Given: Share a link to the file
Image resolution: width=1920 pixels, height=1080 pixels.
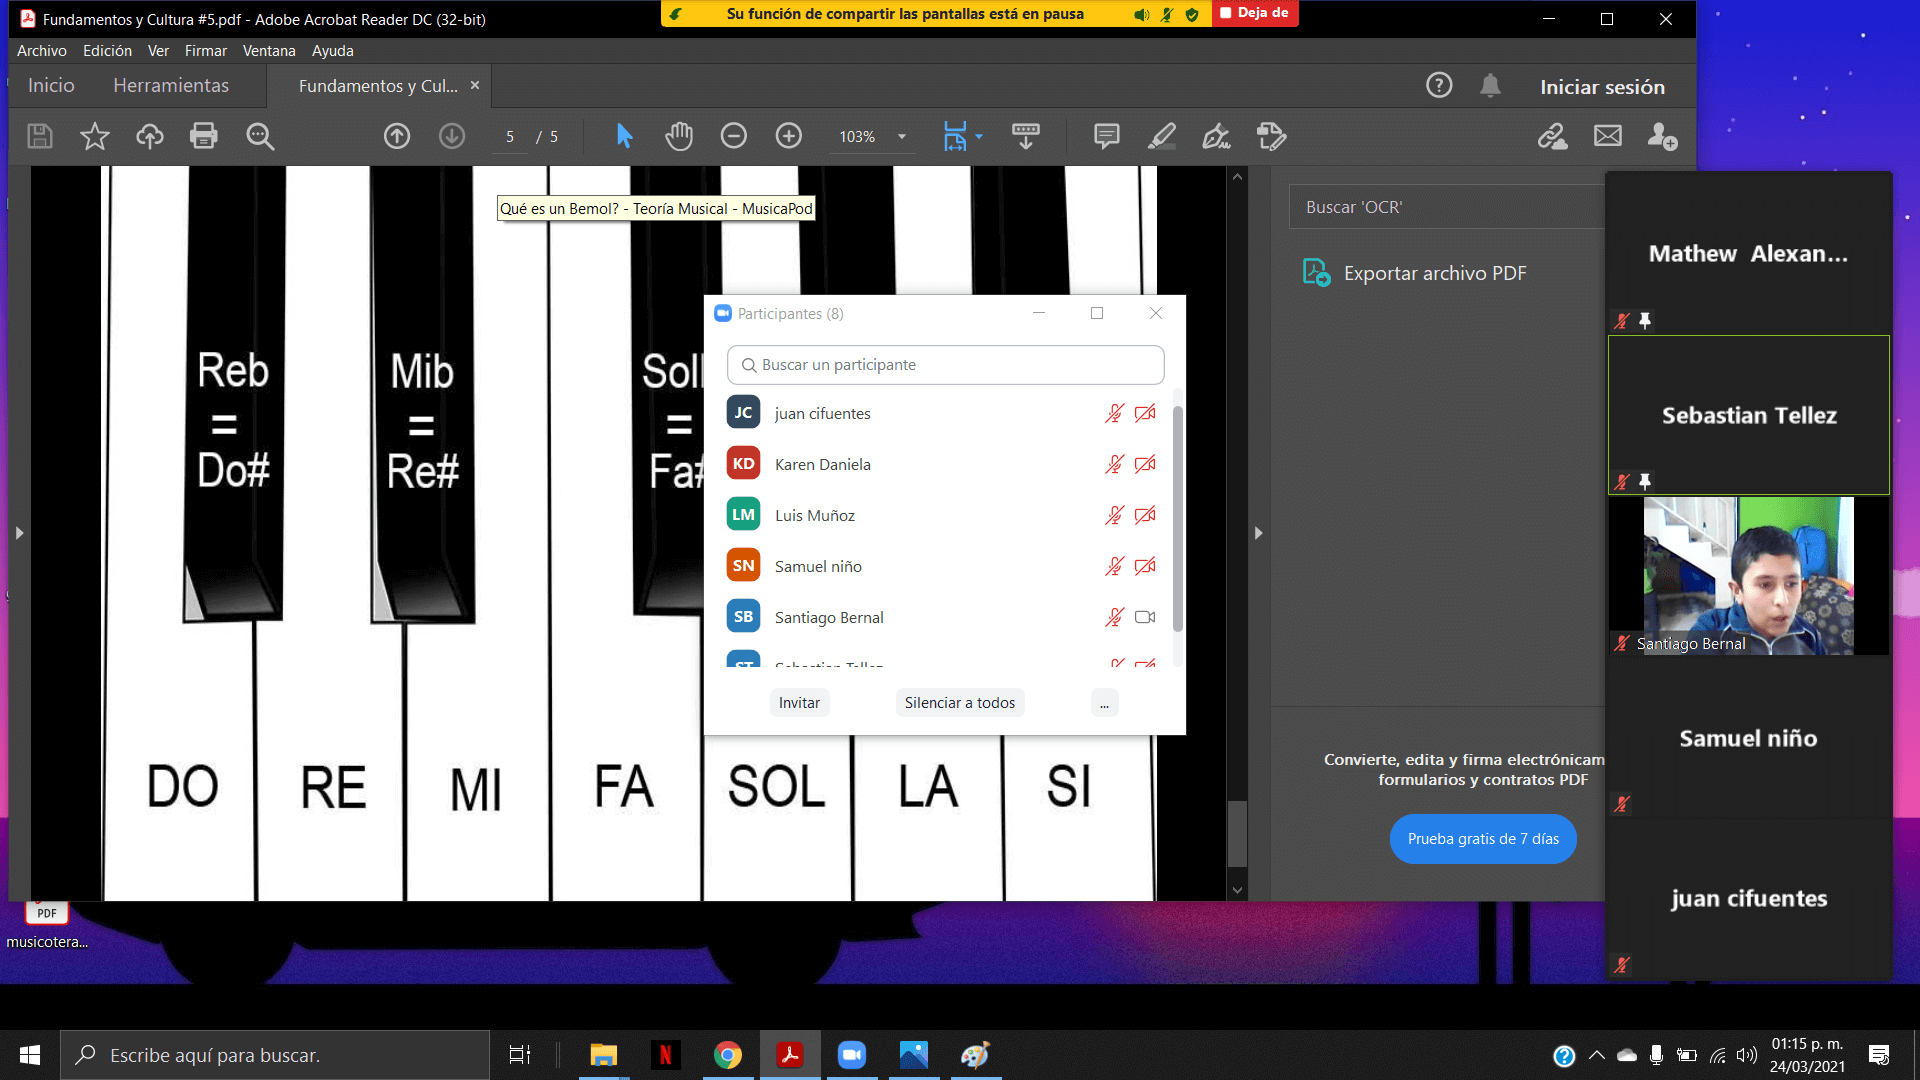Looking at the screenshot, I should [1553, 136].
